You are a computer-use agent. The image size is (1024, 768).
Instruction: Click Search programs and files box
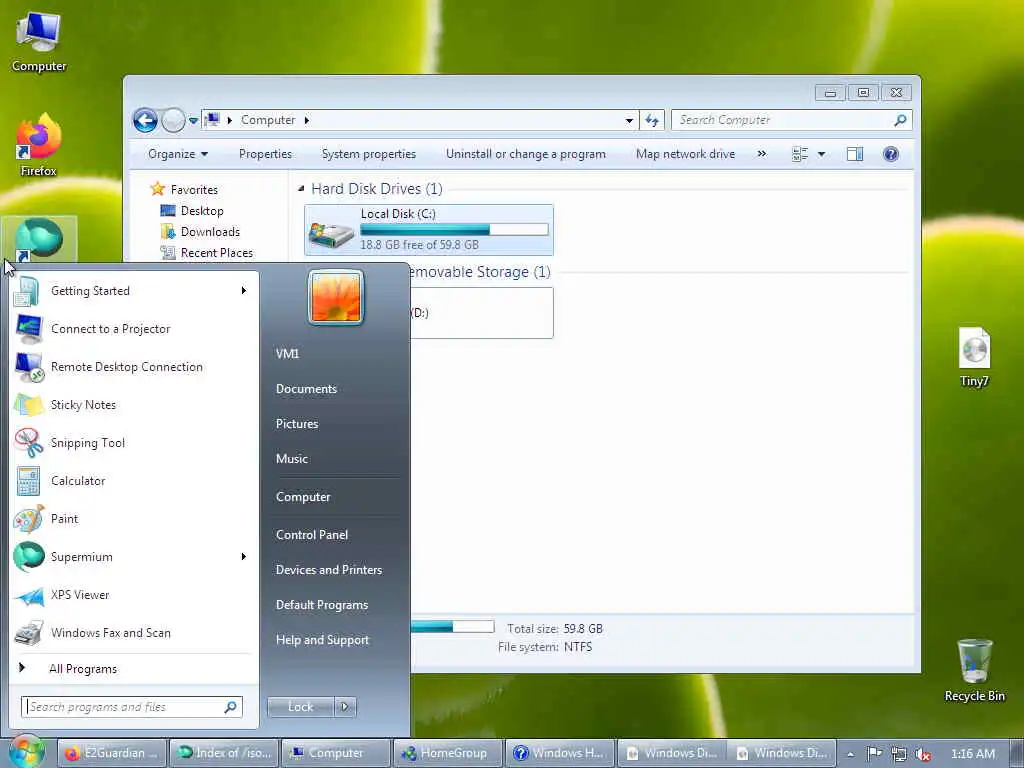132,707
